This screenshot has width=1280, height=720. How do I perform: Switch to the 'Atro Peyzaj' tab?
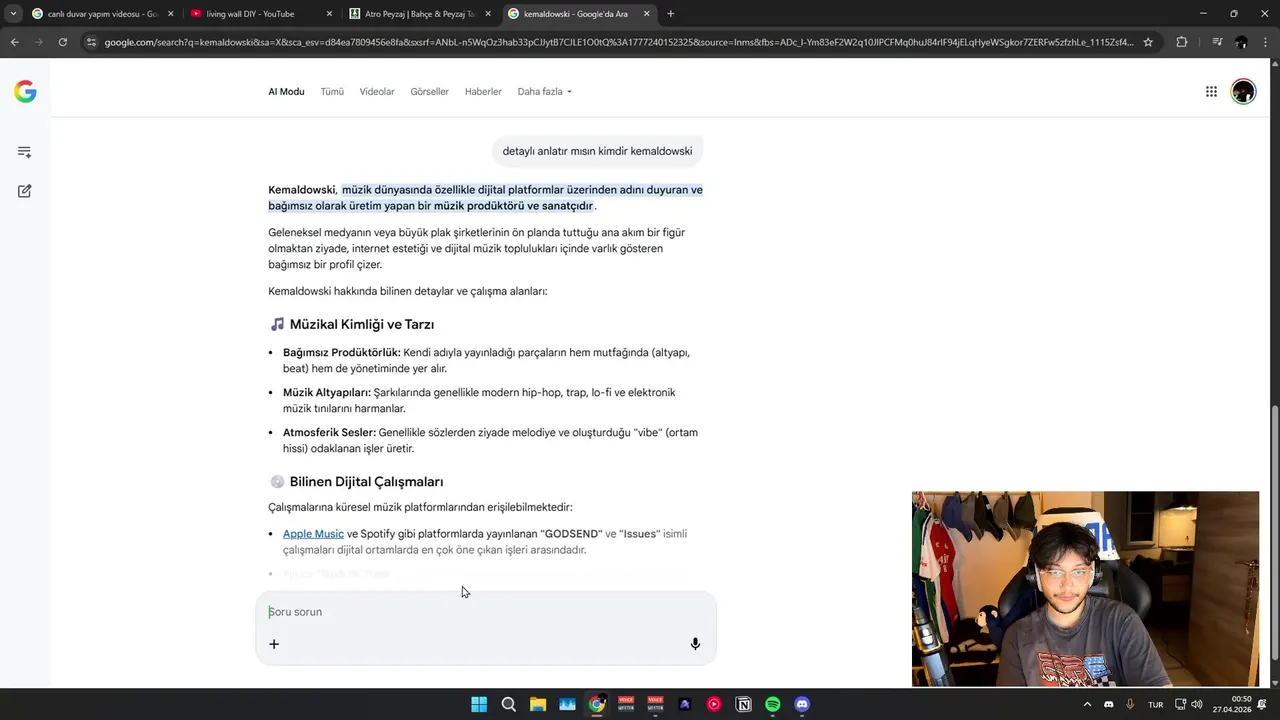(x=420, y=14)
